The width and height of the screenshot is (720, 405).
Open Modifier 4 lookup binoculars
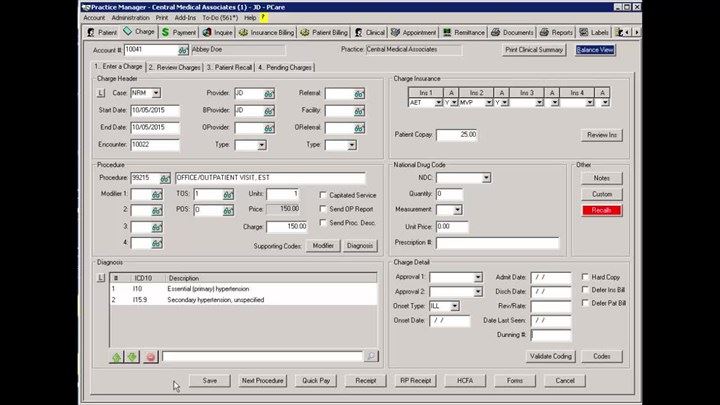pyautogui.click(x=157, y=243)
